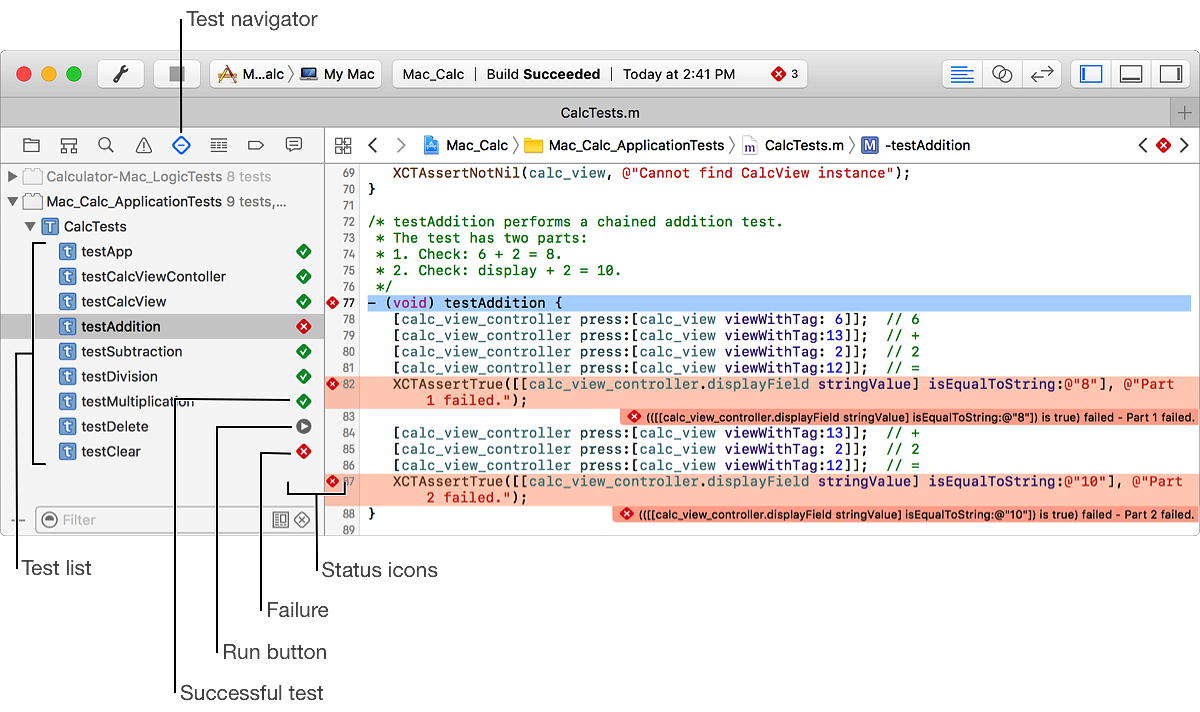The image size is (1200, 712).
Task: Click failure marker in gutter at line 87
Action: pyautogui.click(x=333, y=481)
